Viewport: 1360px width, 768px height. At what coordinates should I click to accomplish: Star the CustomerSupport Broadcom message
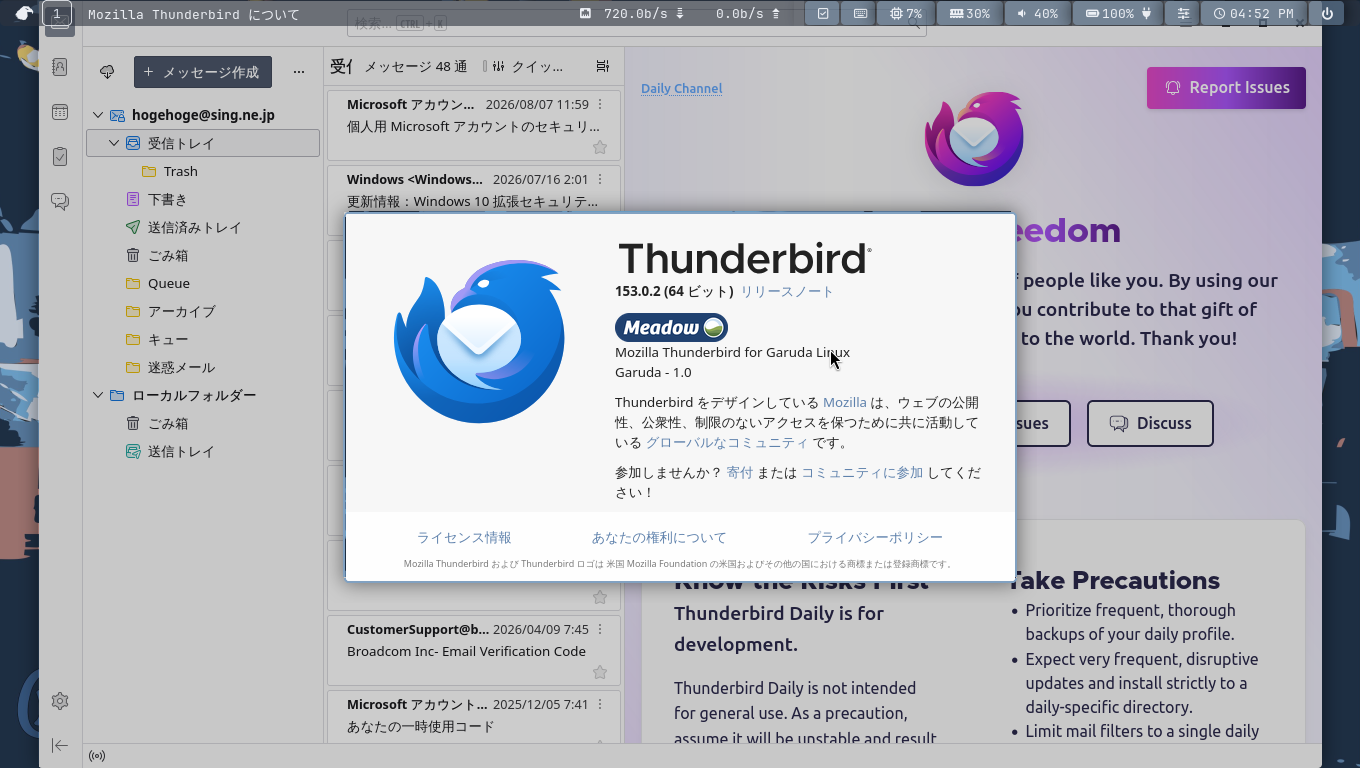[600, 672]
